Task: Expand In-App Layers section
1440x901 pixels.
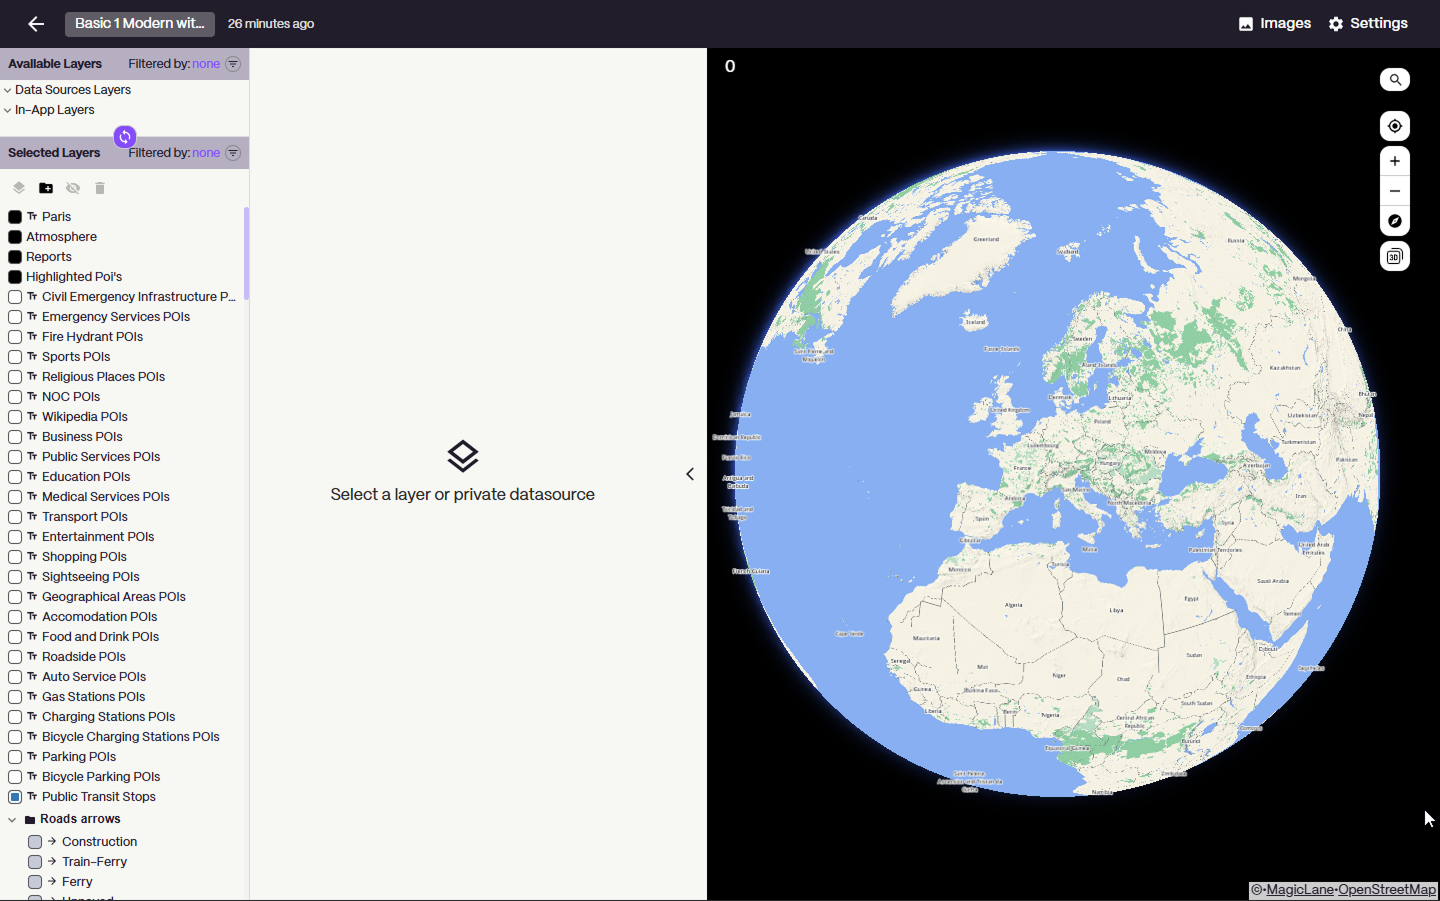Action: (8, 110)
